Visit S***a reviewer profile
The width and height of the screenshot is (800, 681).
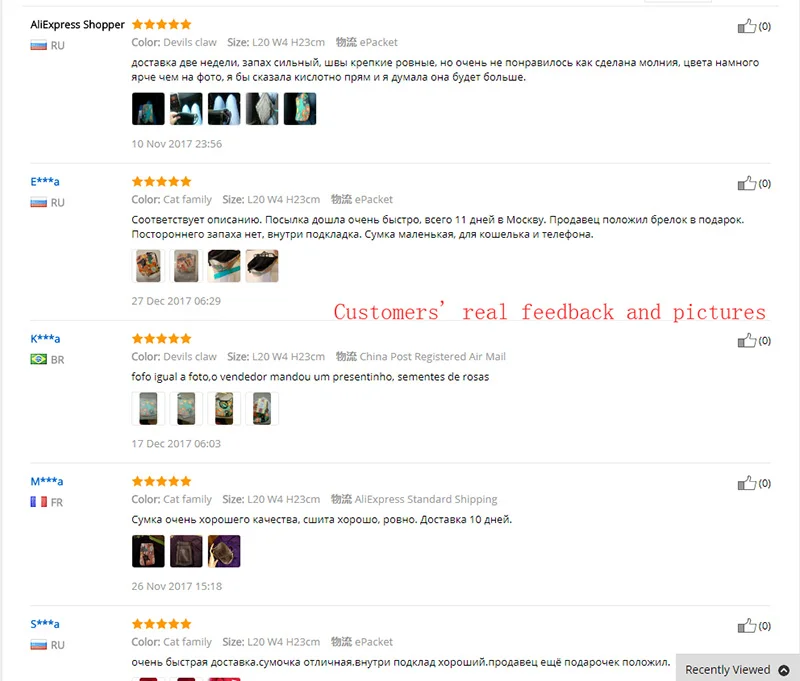(x=45, y=624)
